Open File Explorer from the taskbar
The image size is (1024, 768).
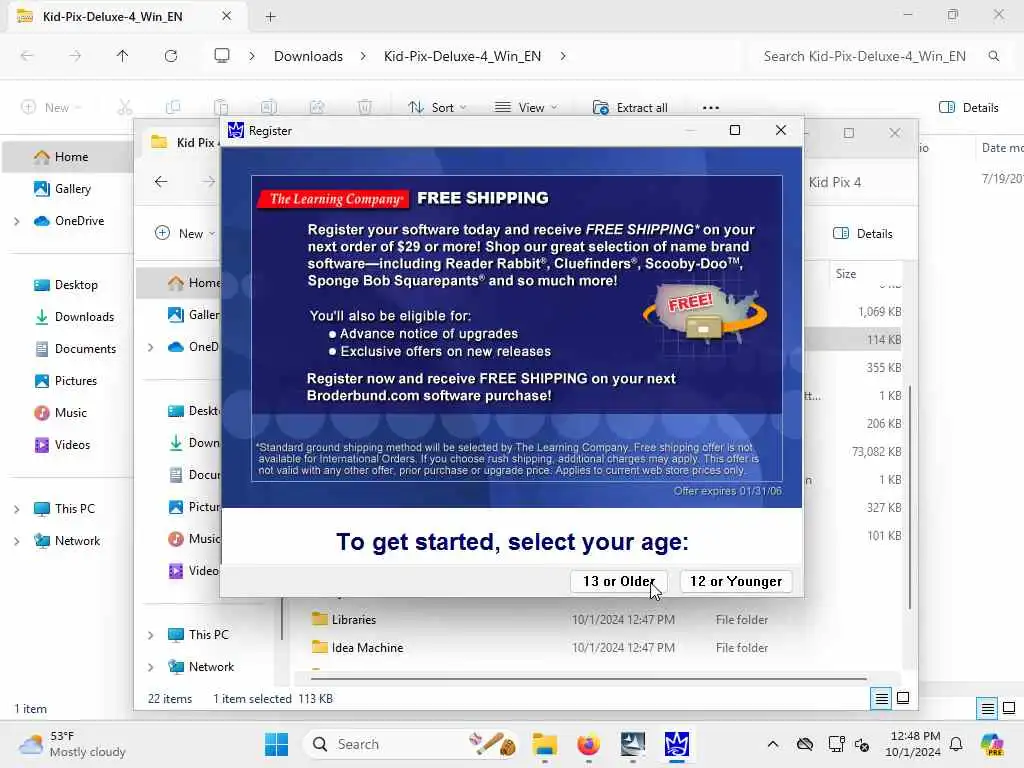click(x=544, y=744)
